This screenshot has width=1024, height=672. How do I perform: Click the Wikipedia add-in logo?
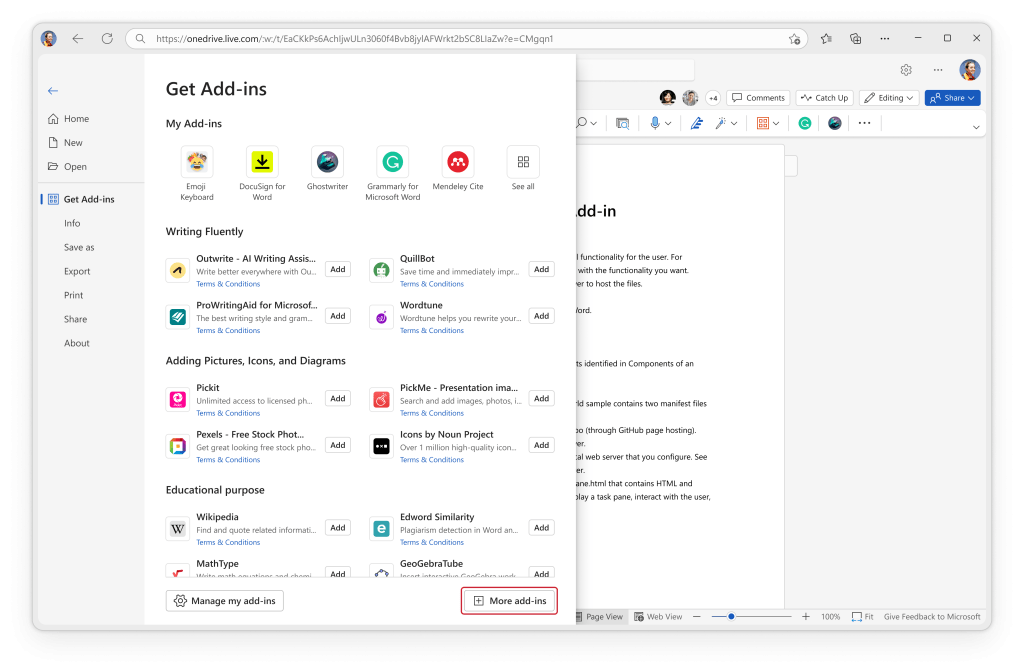click(178, 528)
